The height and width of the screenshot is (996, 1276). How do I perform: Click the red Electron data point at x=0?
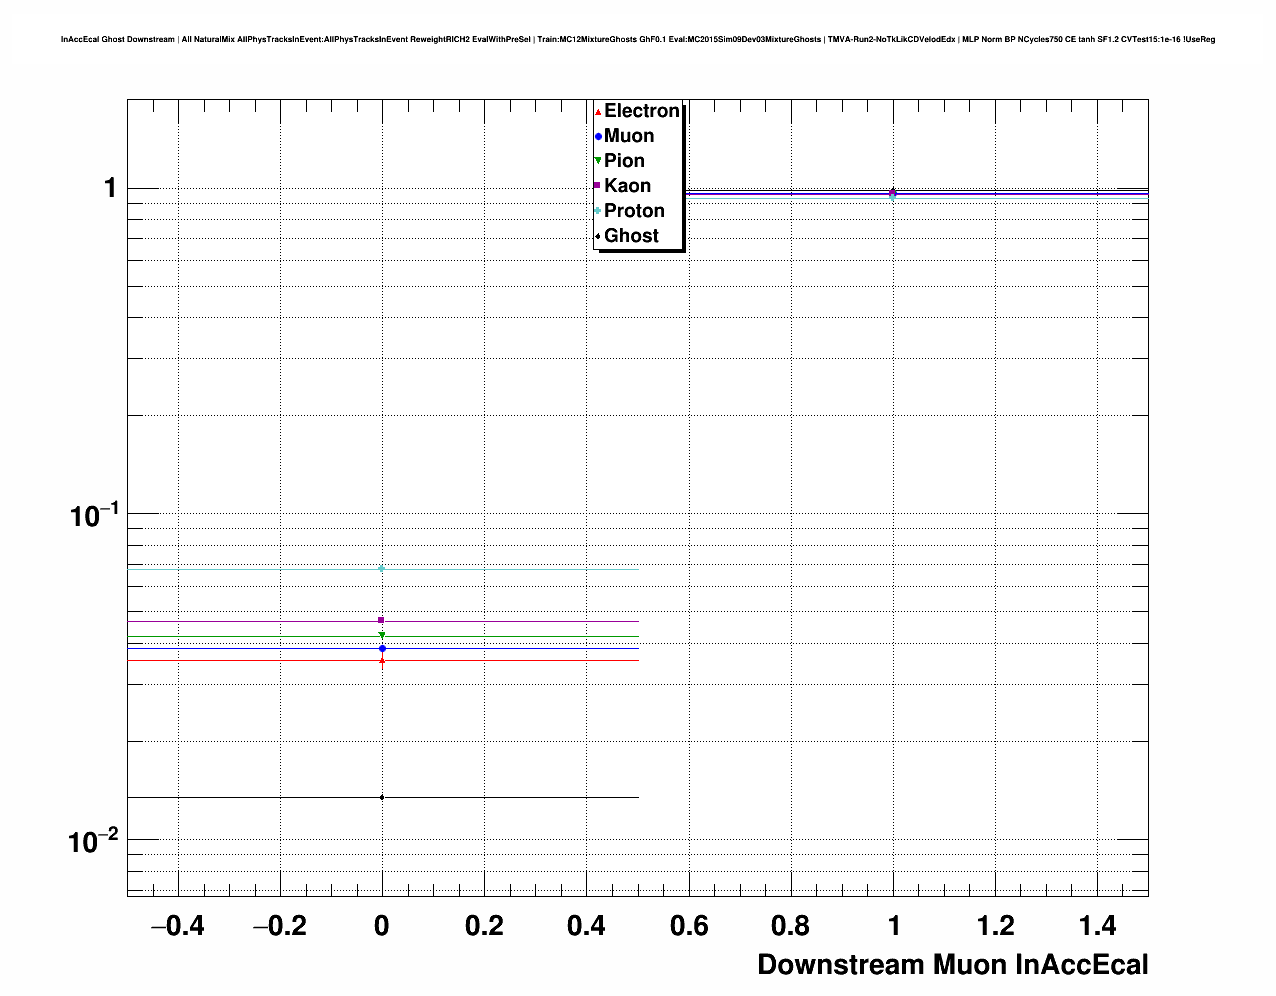pyautogui.click(x=382, y=660)
